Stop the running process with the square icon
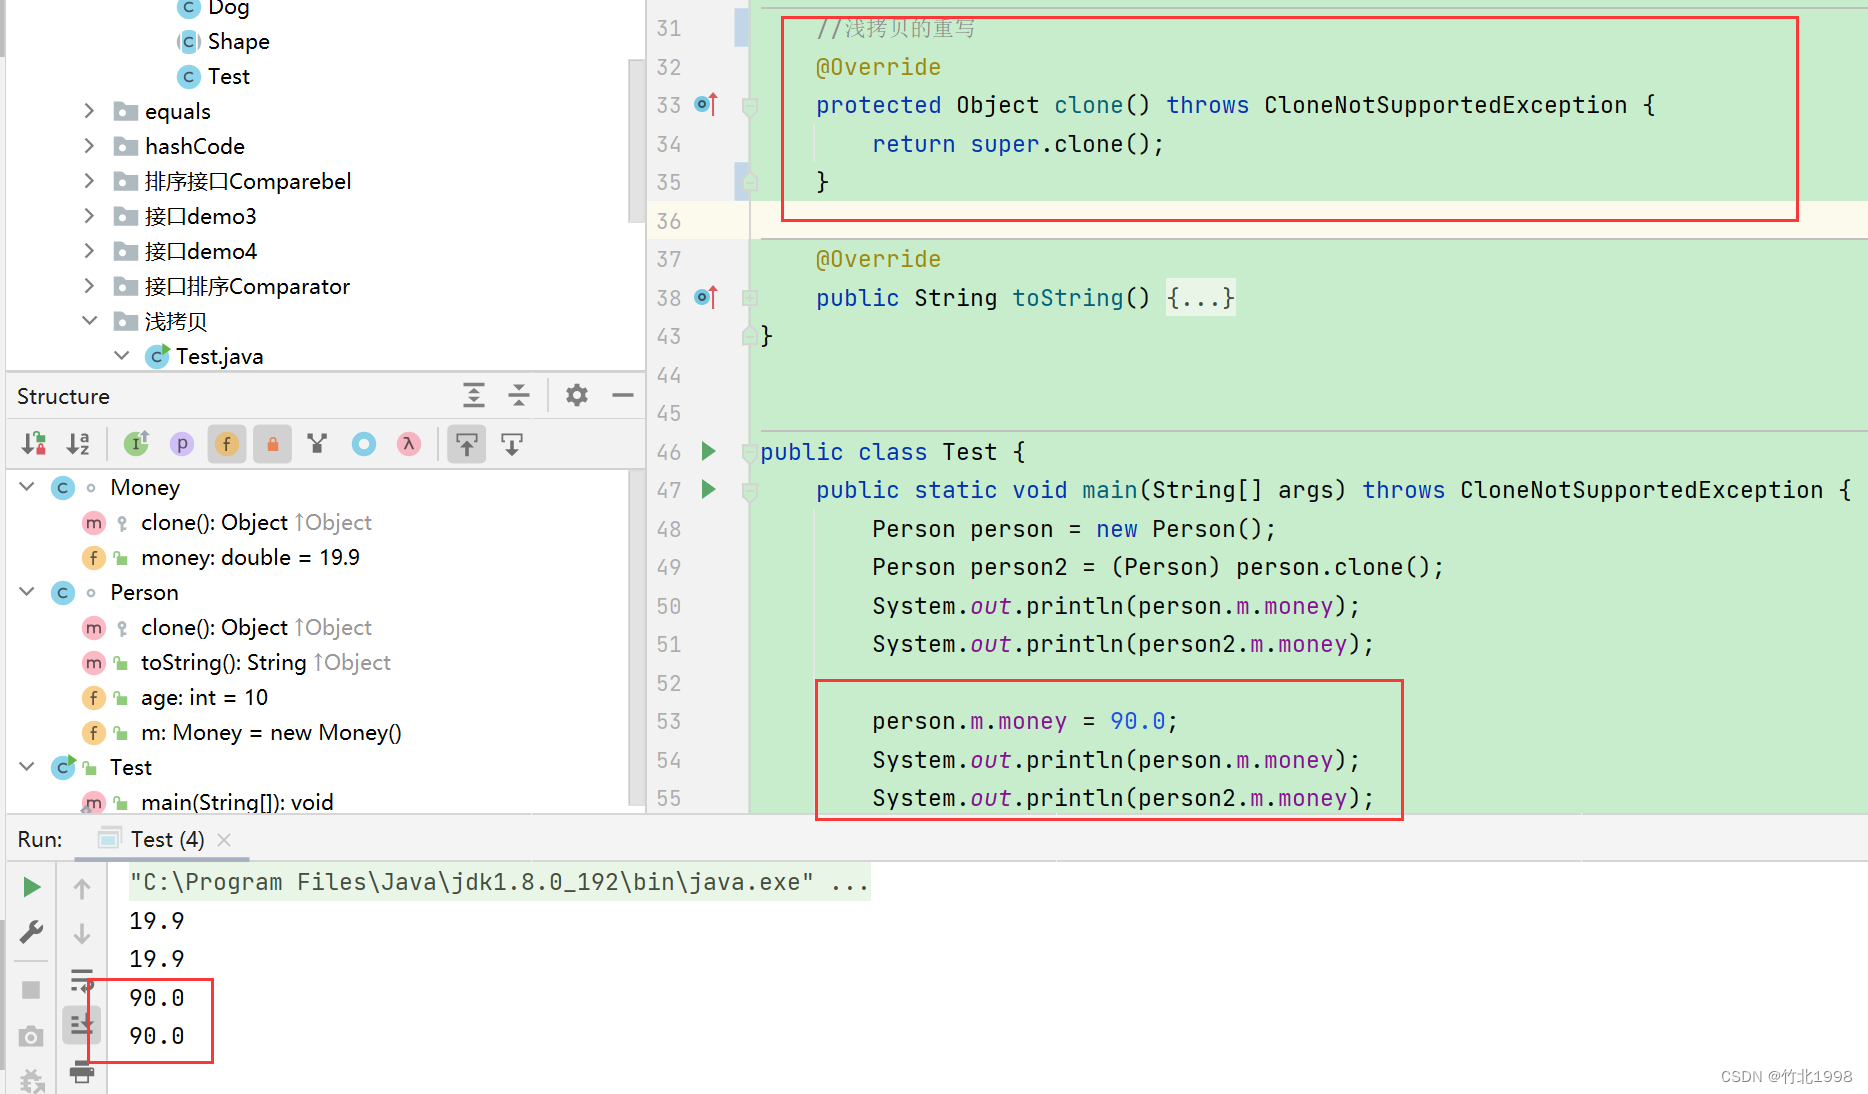This screenshot has height=1094, width=1868. (30, 989)
